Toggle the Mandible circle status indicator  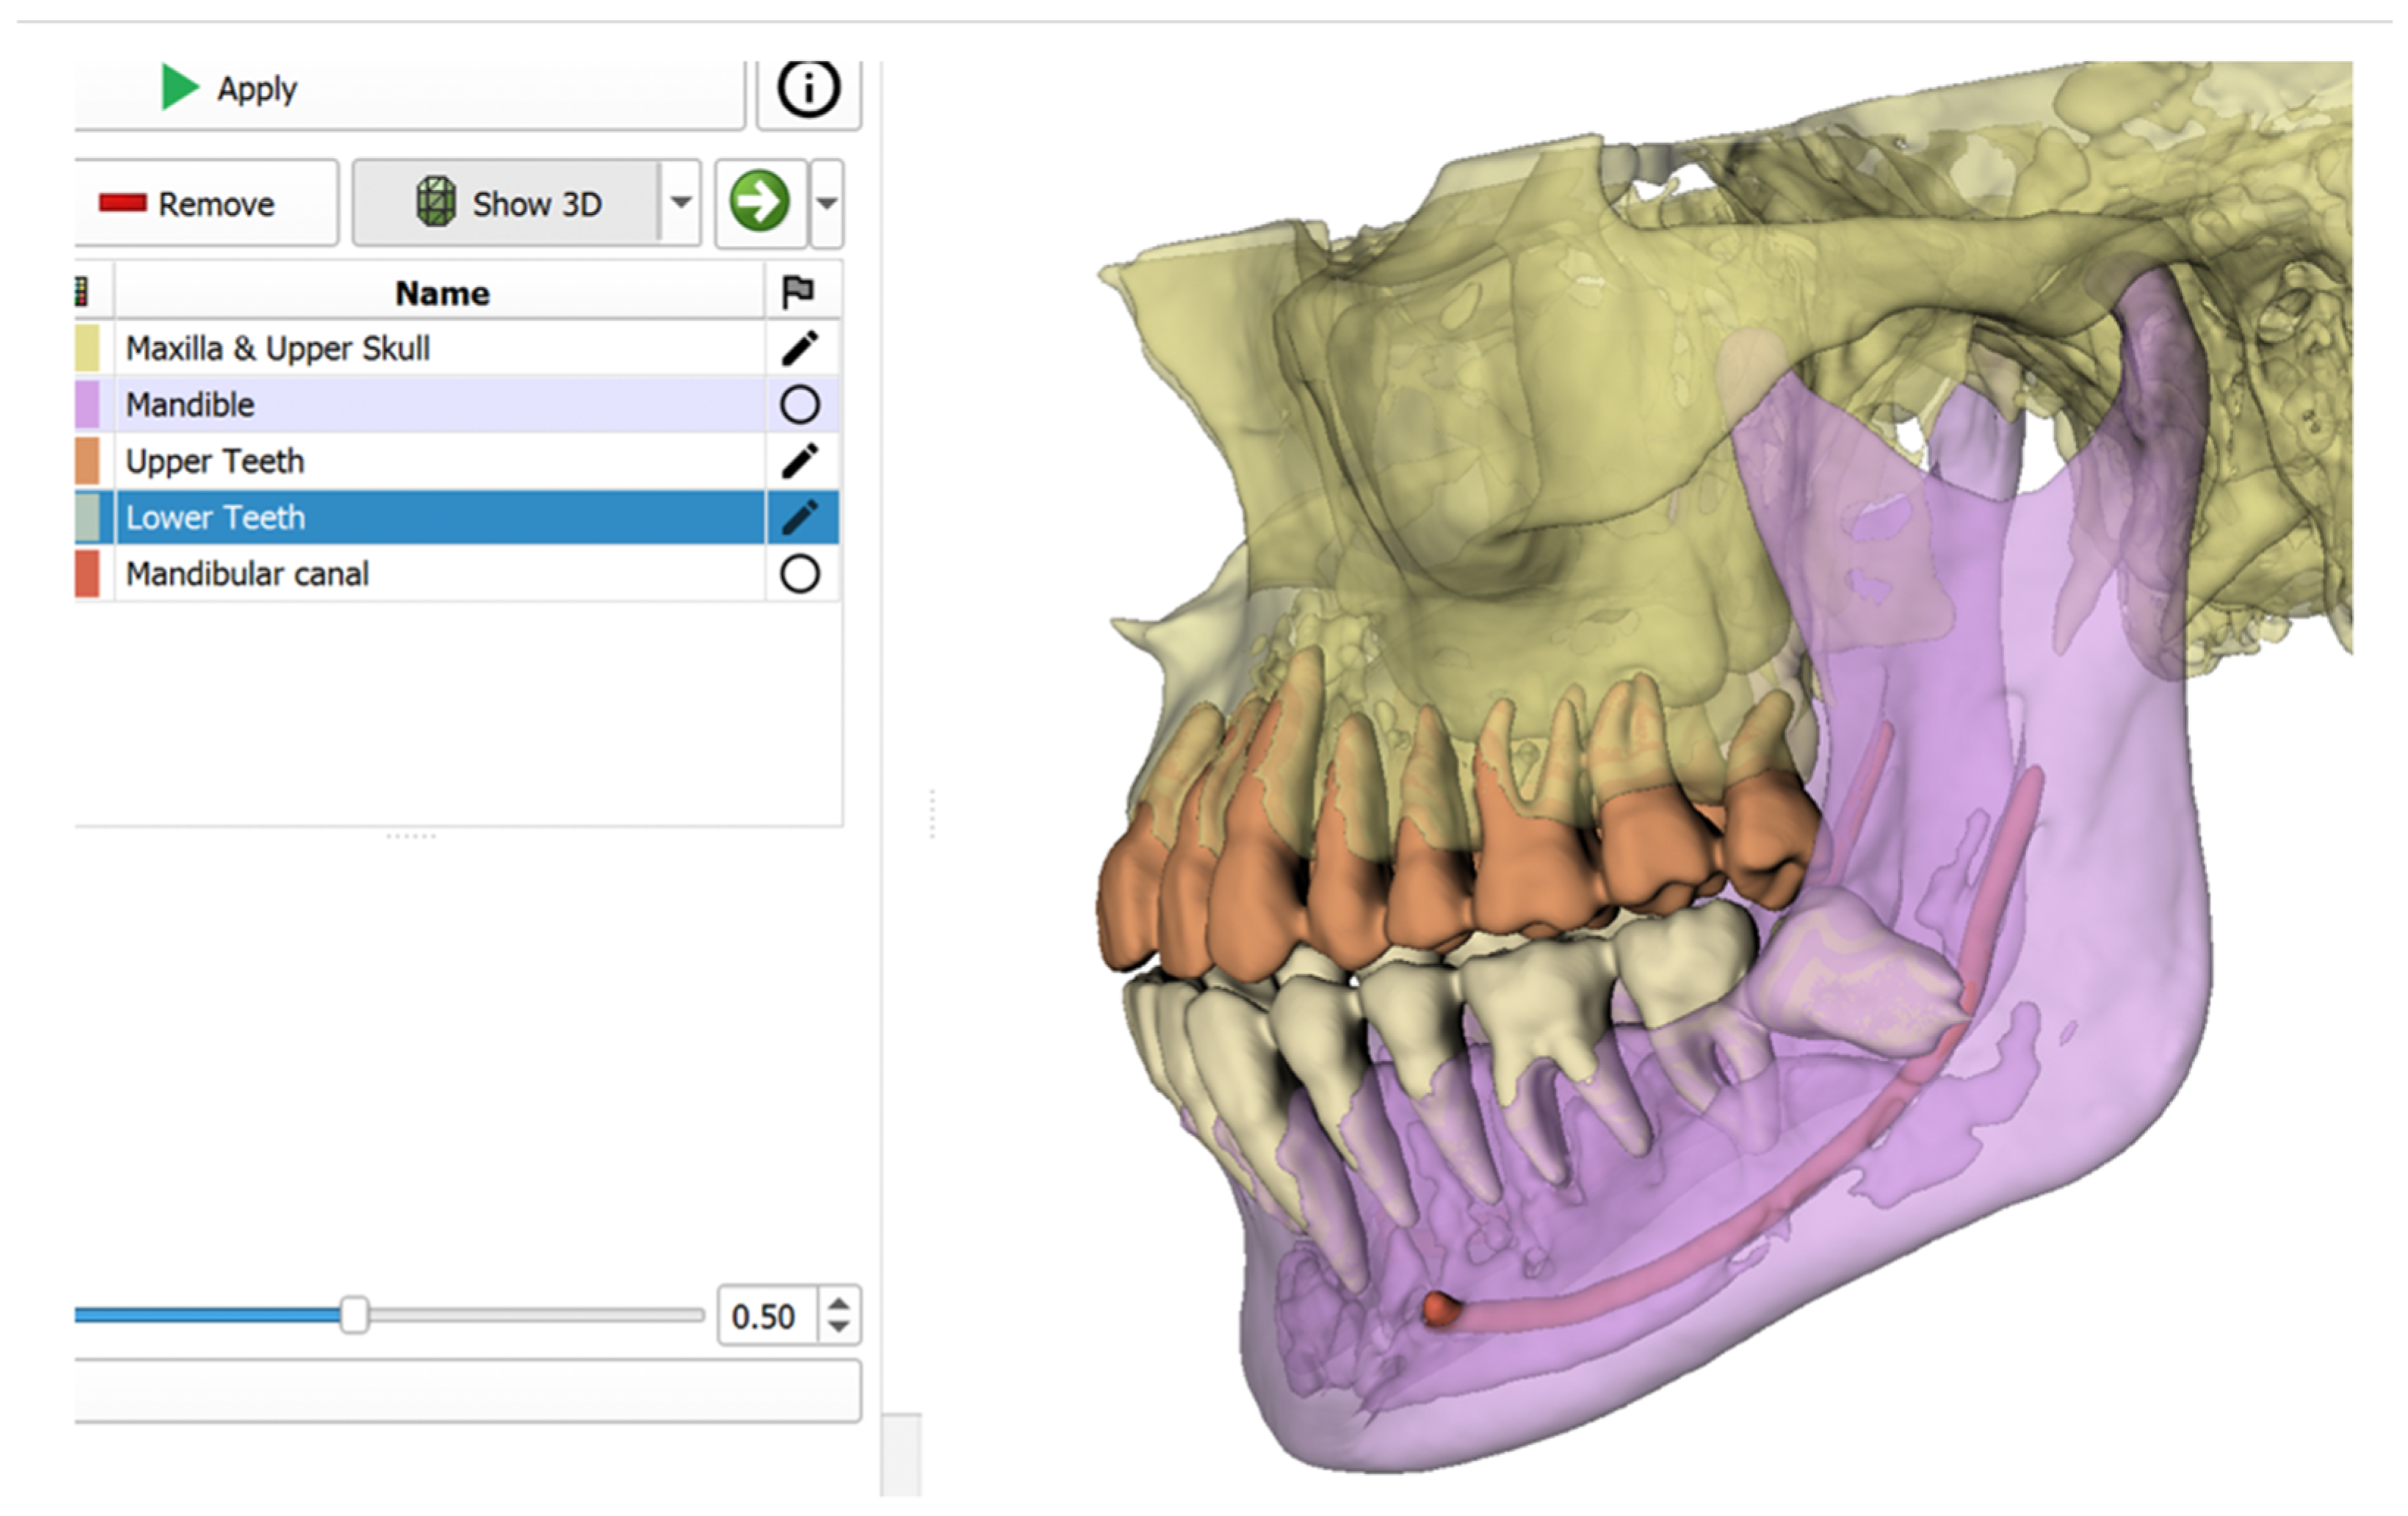point(799,405)
